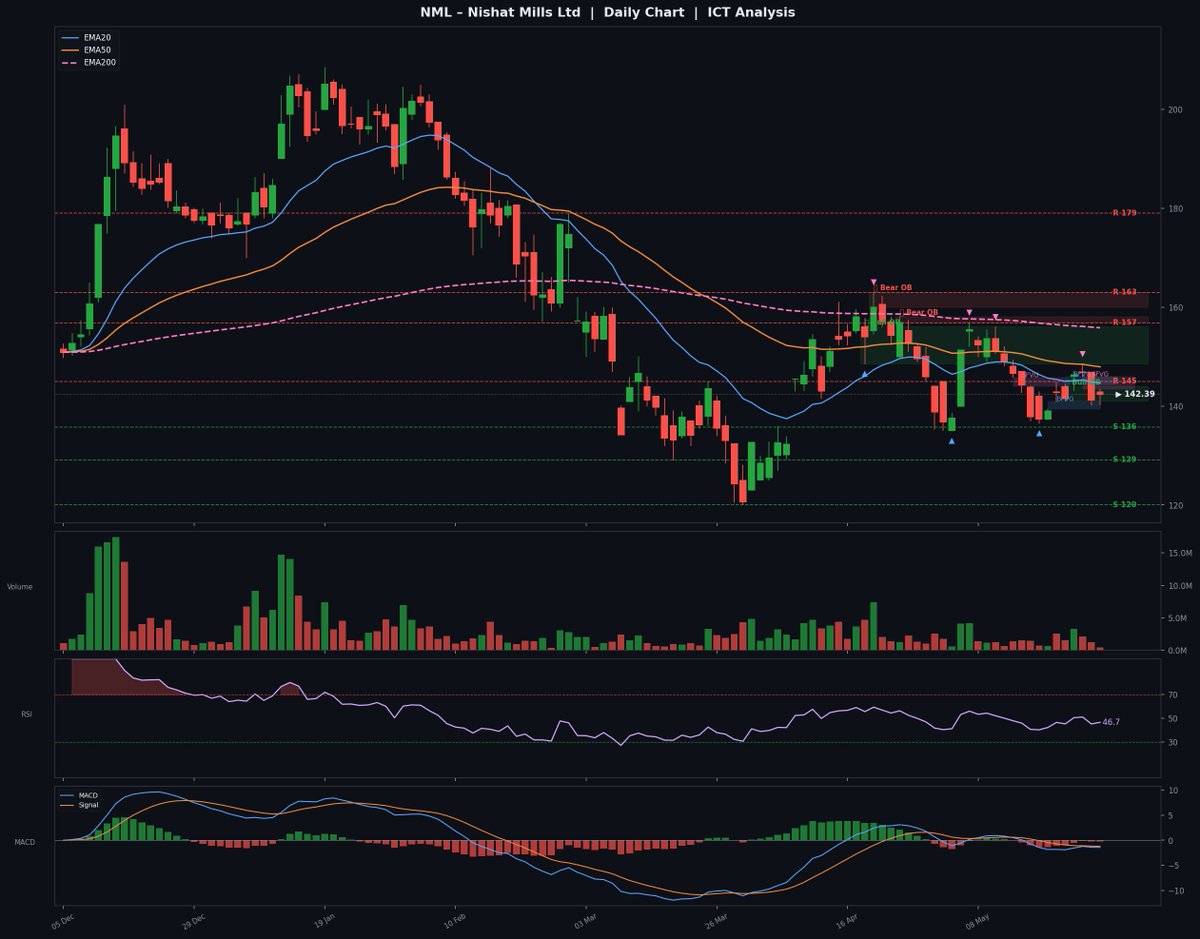Screen dimensions: 1200x939
Task: Click the orange EMA50 legend line sample
Action: click(70, 49)
